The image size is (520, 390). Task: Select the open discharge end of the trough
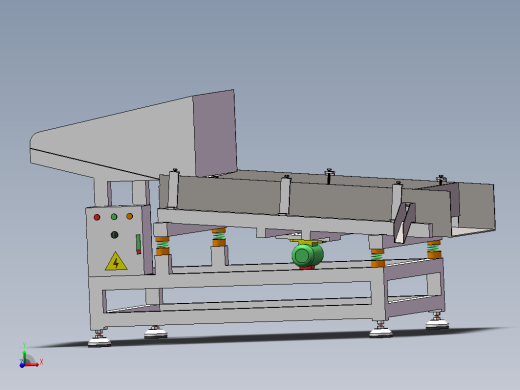click(473, 209)
